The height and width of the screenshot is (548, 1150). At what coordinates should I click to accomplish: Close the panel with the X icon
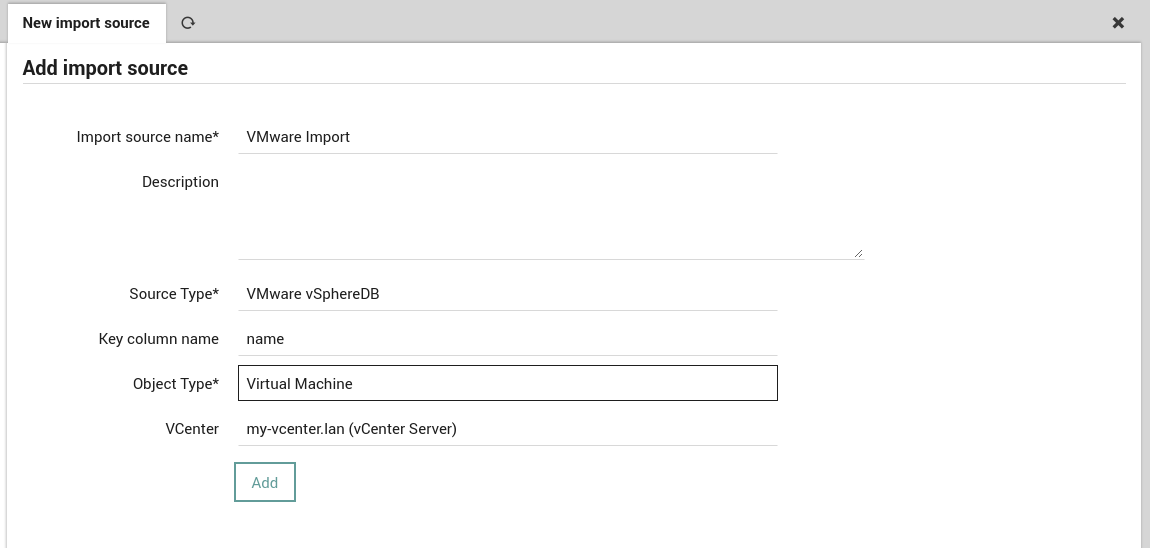tap(1118, 23)
